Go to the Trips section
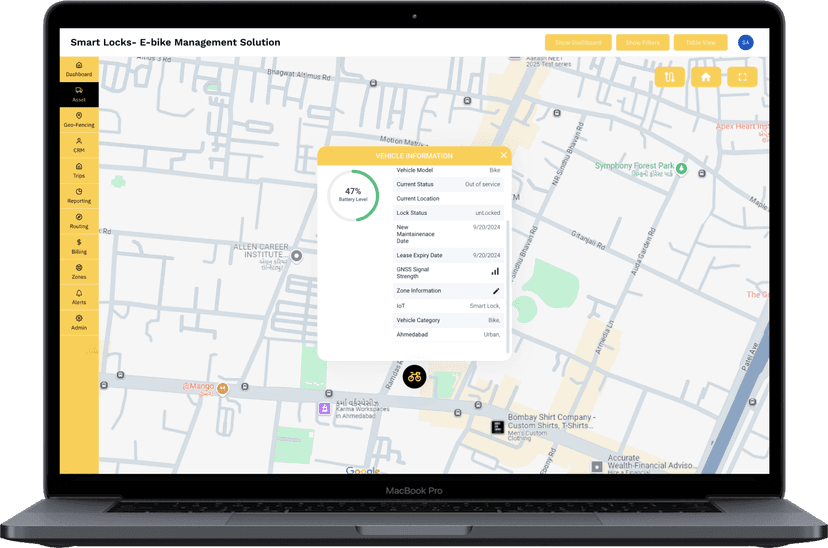 coord(79,170)
